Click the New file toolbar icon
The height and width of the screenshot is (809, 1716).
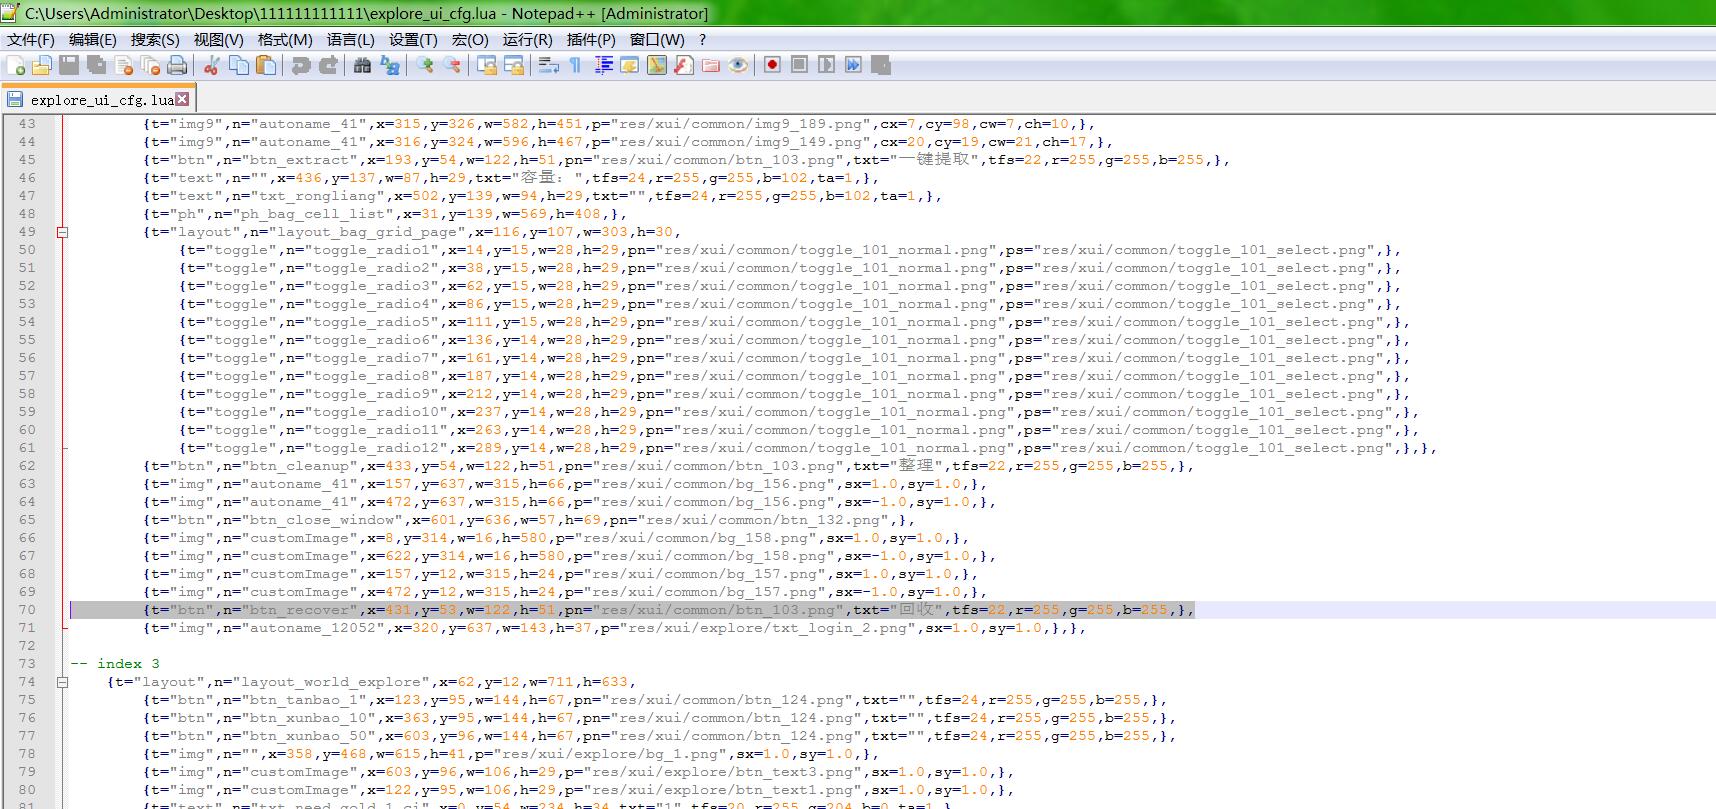click(x=16, y=66)
